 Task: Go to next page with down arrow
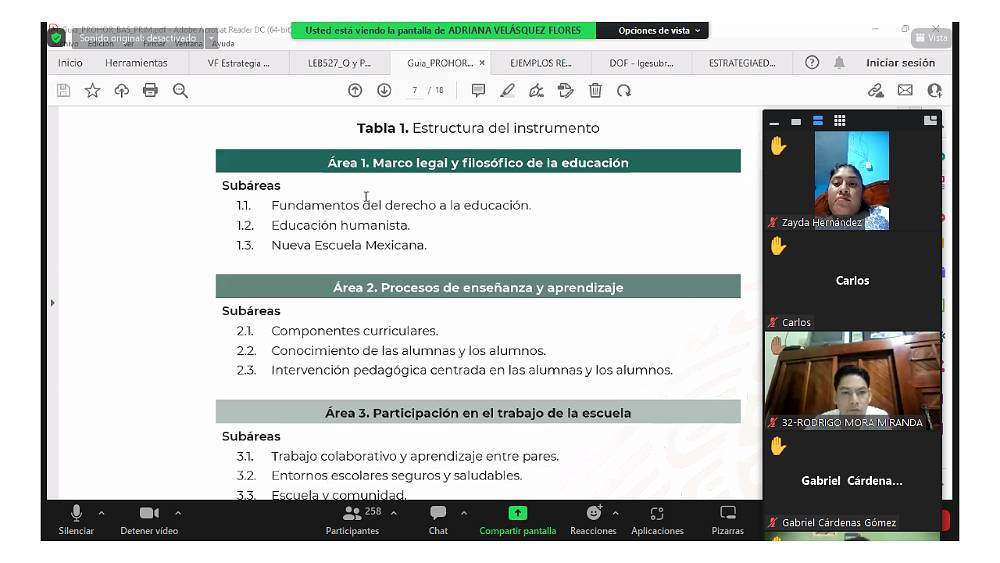click(x=384, y=90)
